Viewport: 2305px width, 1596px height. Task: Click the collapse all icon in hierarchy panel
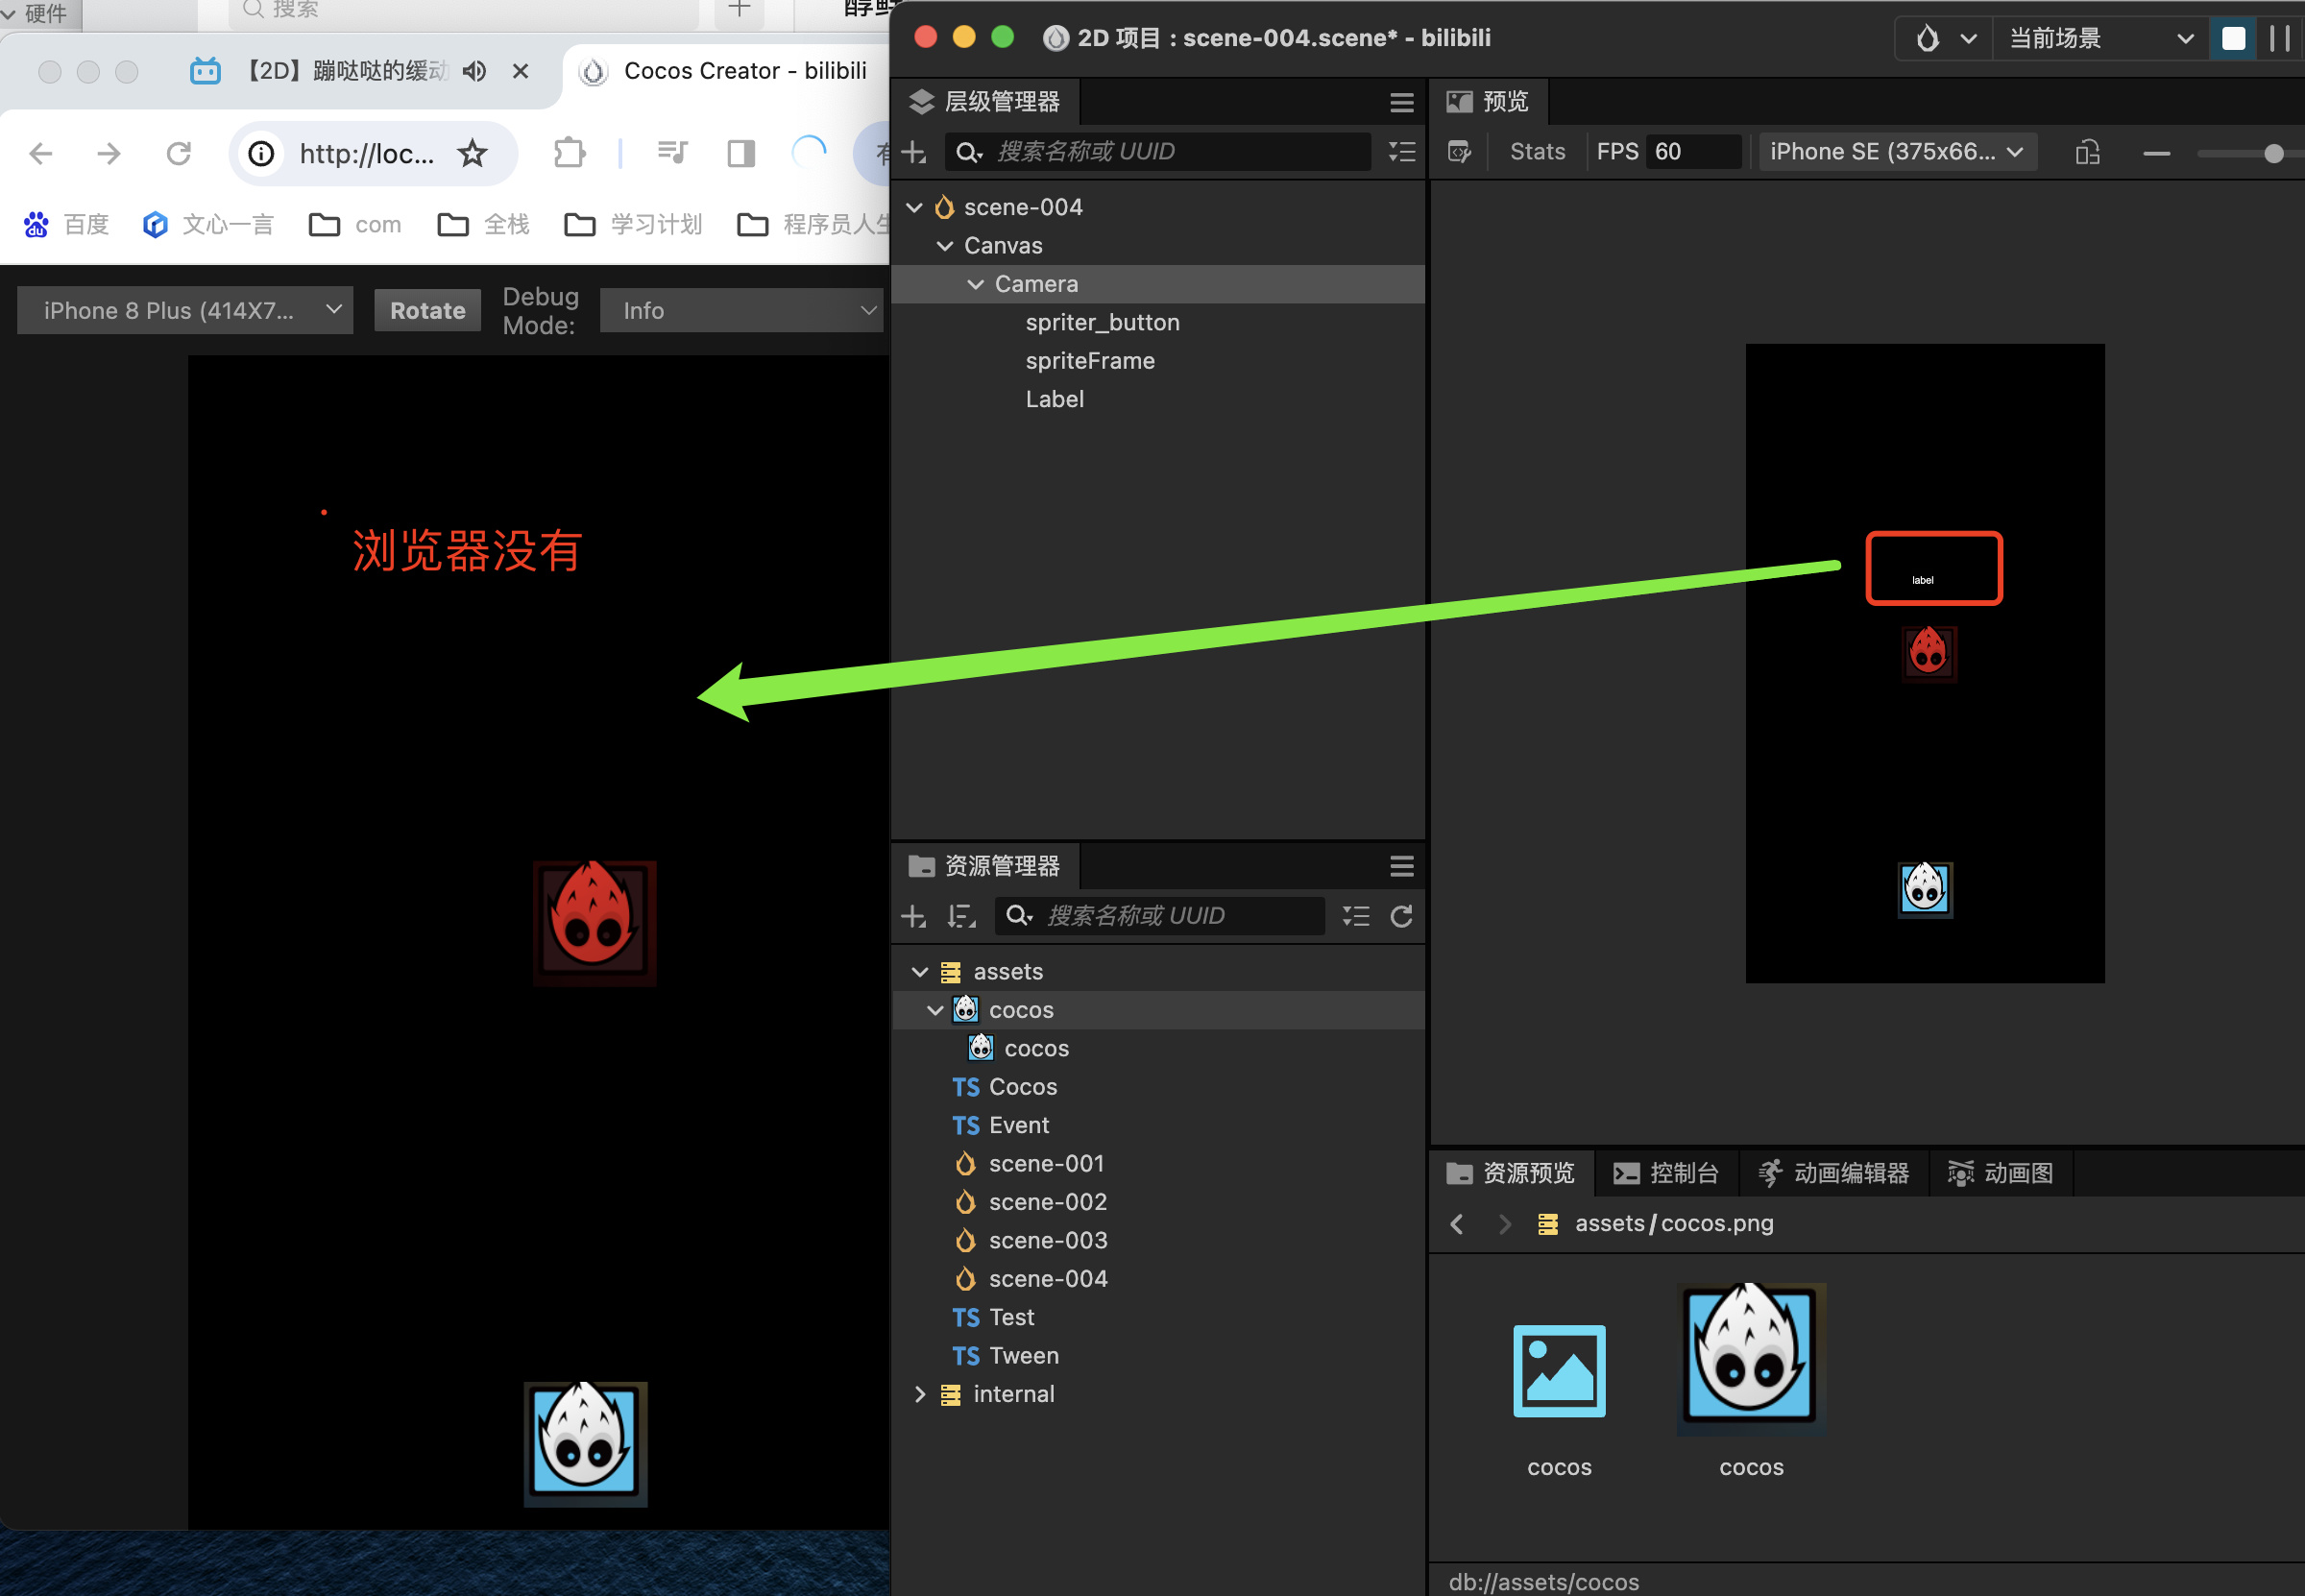point(1401,152)
